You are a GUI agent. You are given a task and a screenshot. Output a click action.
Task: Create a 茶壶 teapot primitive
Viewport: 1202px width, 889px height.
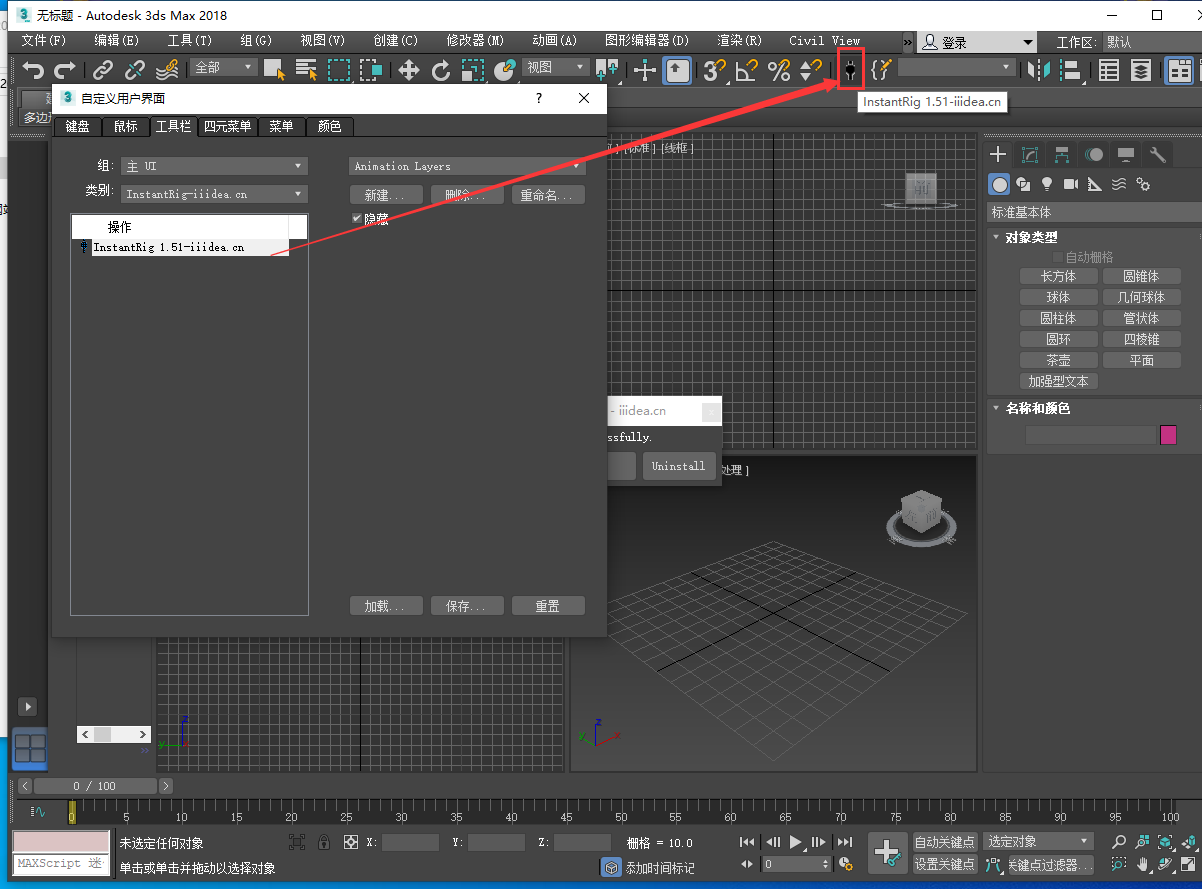[1058, 360]
